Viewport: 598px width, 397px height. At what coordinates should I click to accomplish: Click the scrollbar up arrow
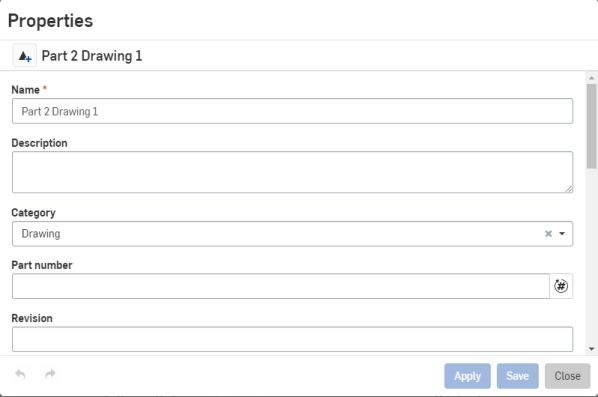point(592,78)
